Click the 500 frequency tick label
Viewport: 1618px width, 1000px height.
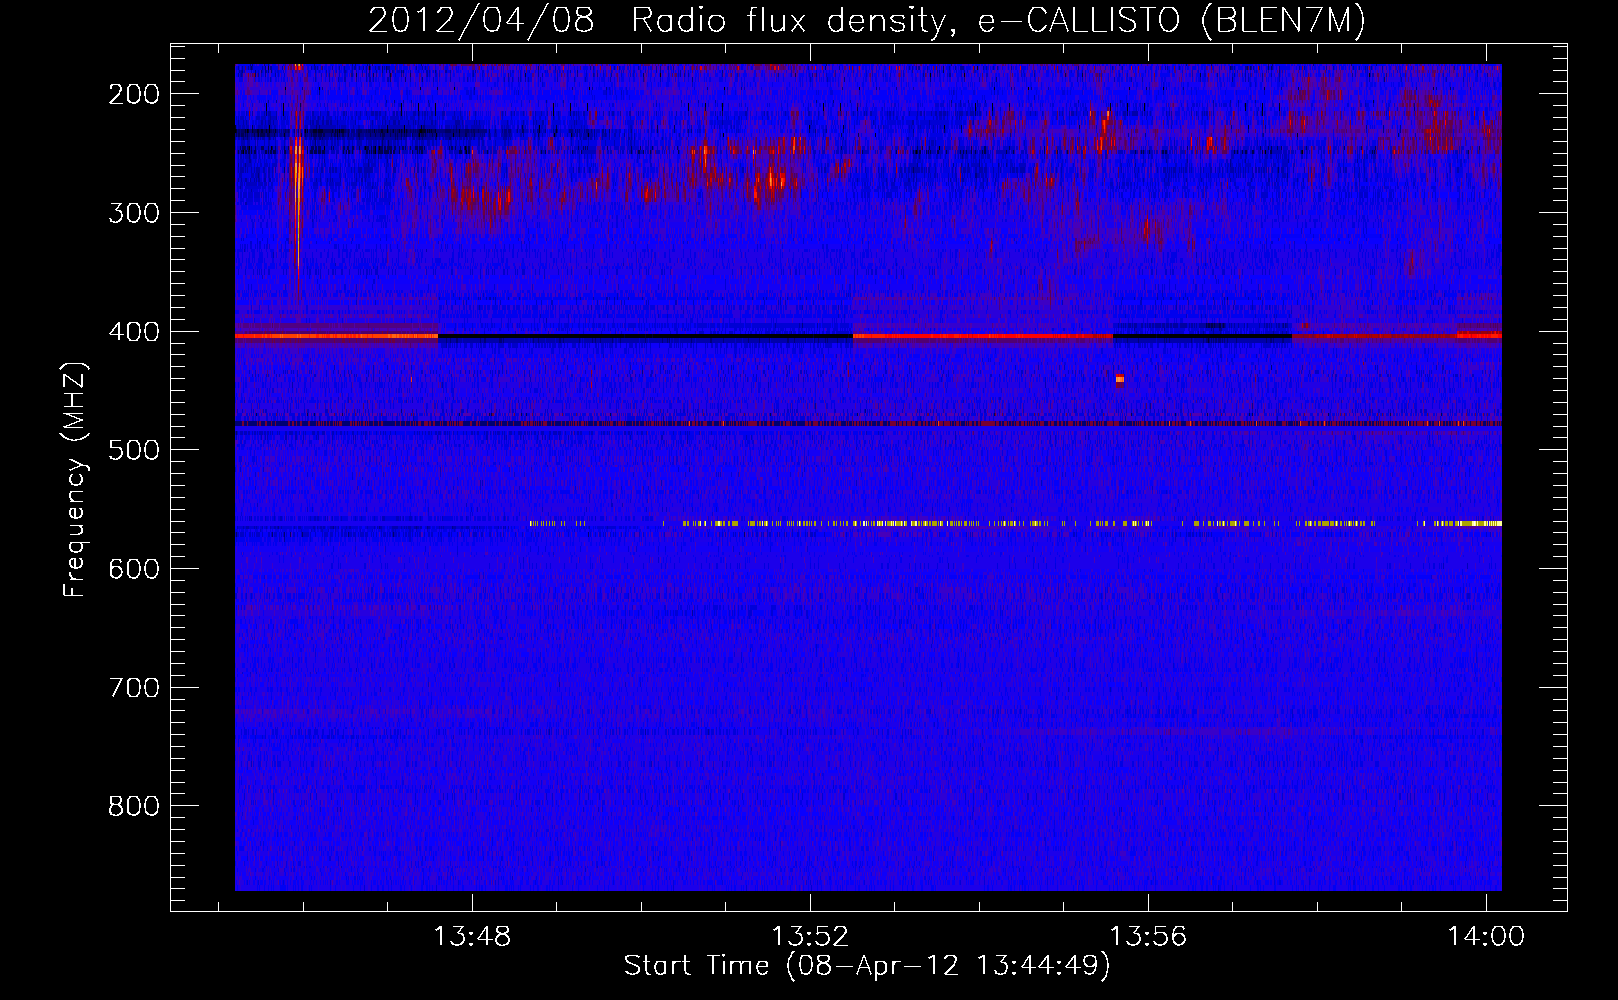[134, 450]
